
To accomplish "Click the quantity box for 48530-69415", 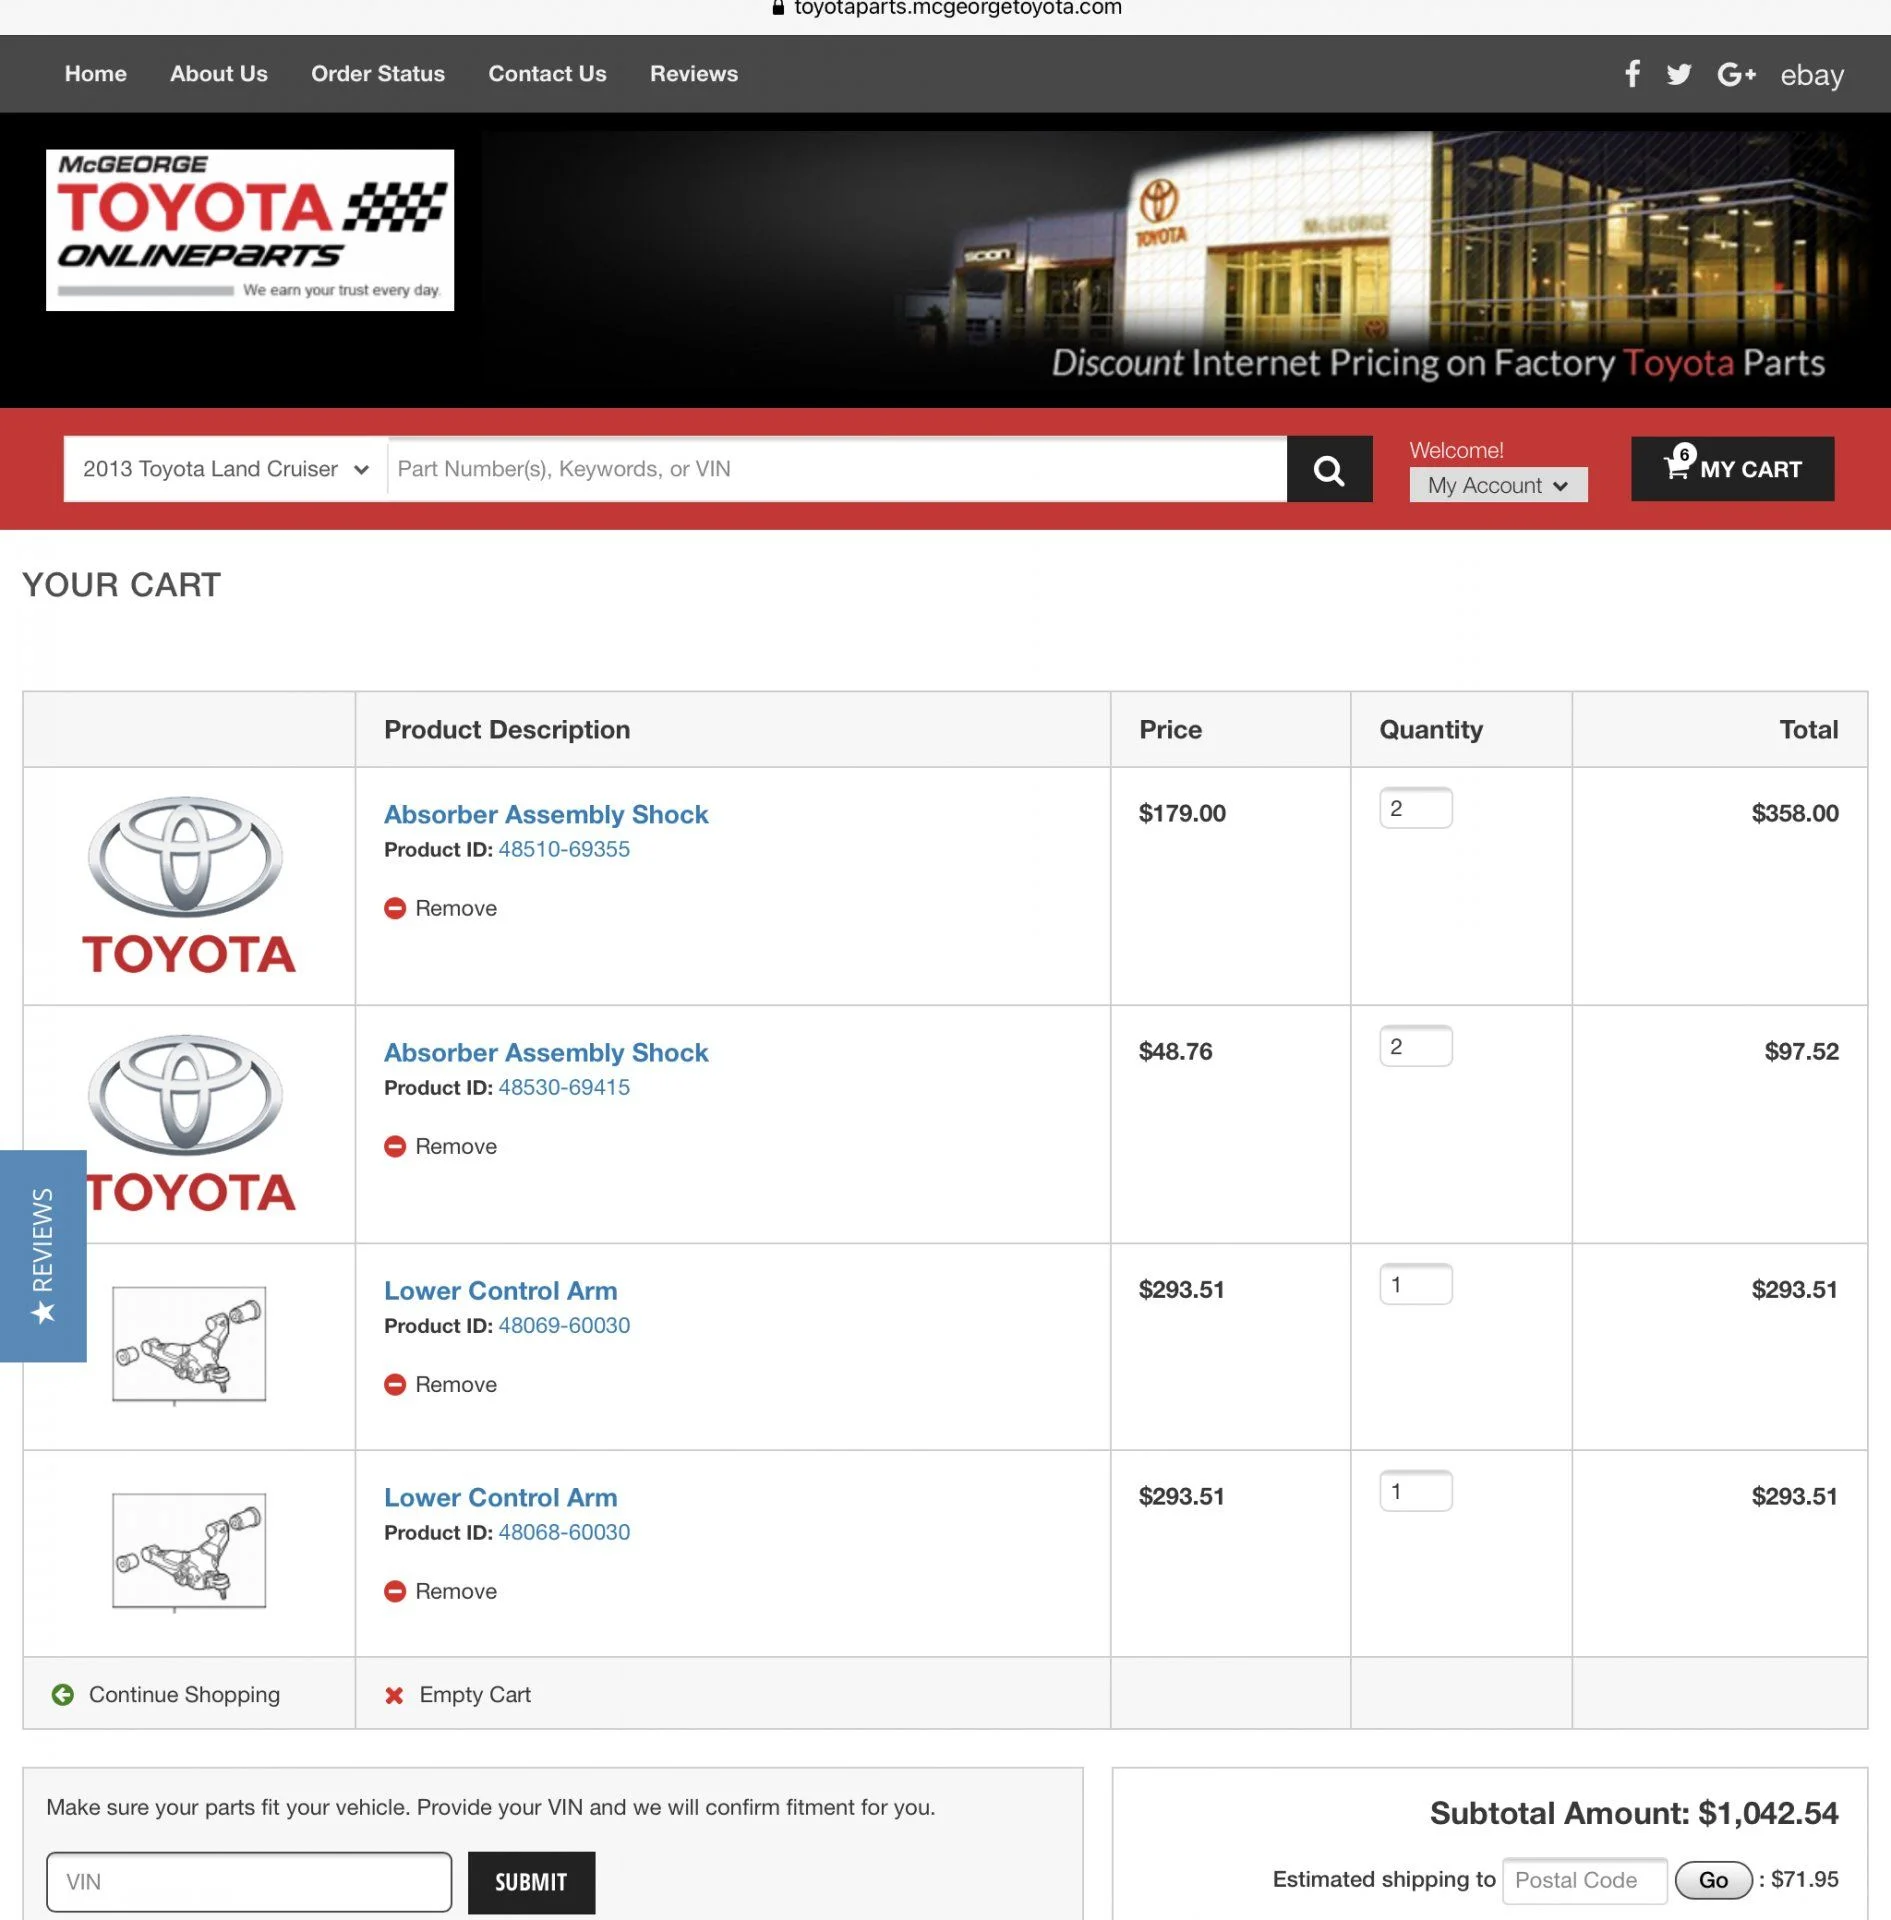I will pos(1415,1047).
